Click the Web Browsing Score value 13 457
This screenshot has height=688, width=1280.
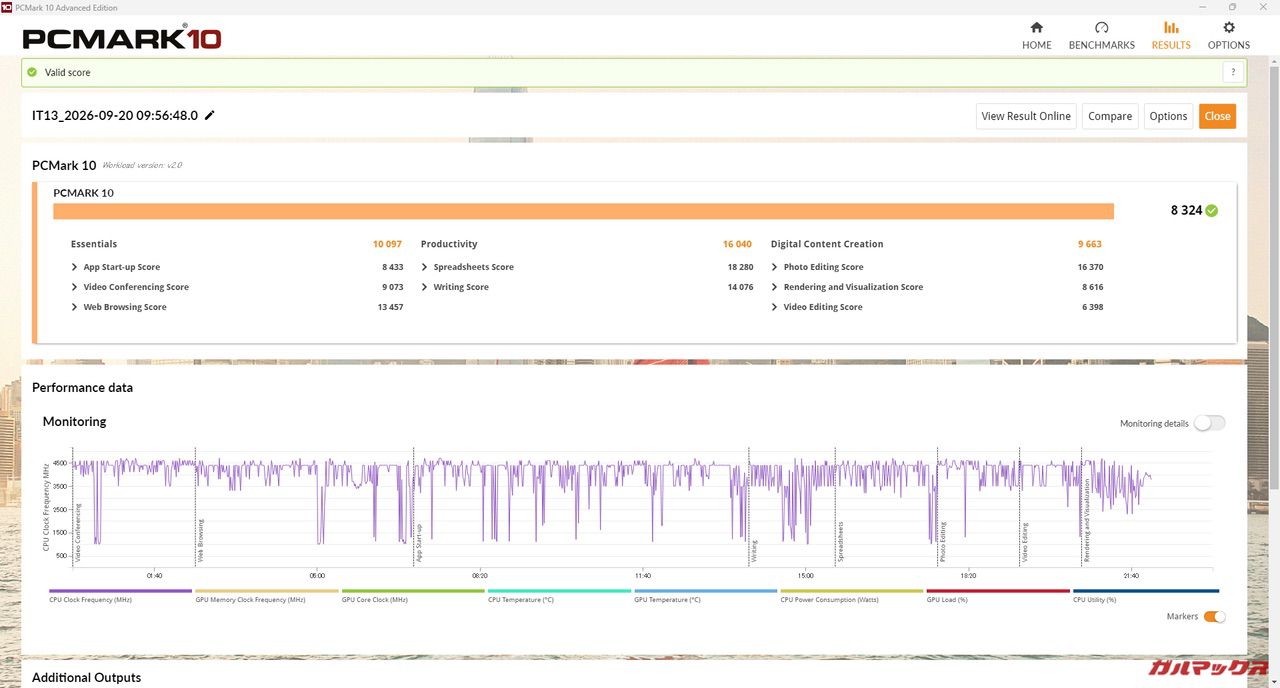click(x=390, y=307)
